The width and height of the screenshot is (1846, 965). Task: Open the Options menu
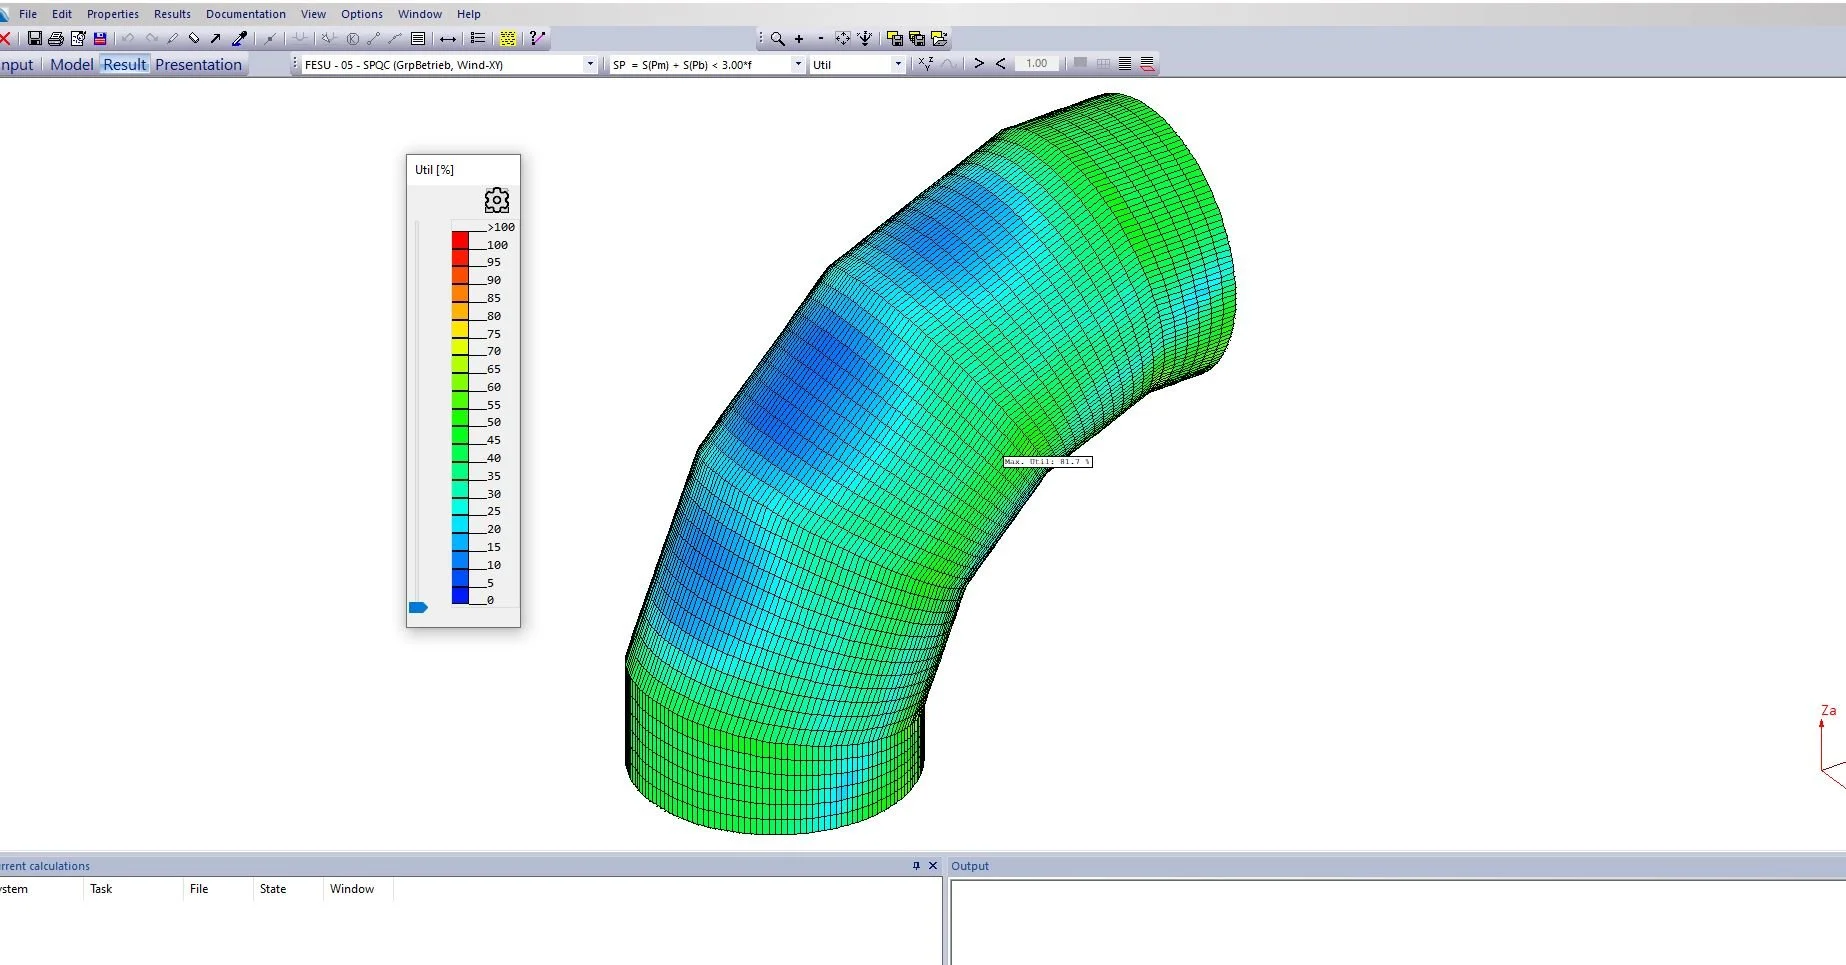coord(362,14)
